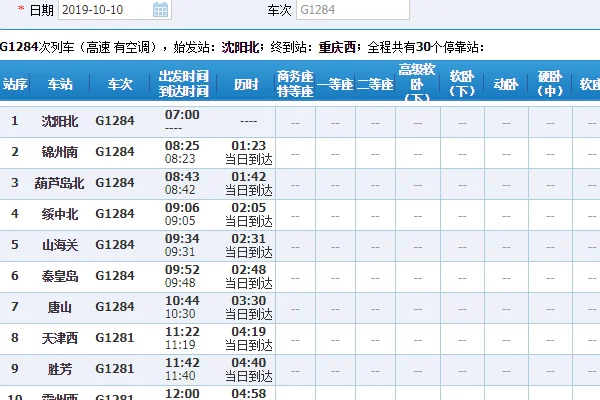Click station name 山海关

click(60, 245)
